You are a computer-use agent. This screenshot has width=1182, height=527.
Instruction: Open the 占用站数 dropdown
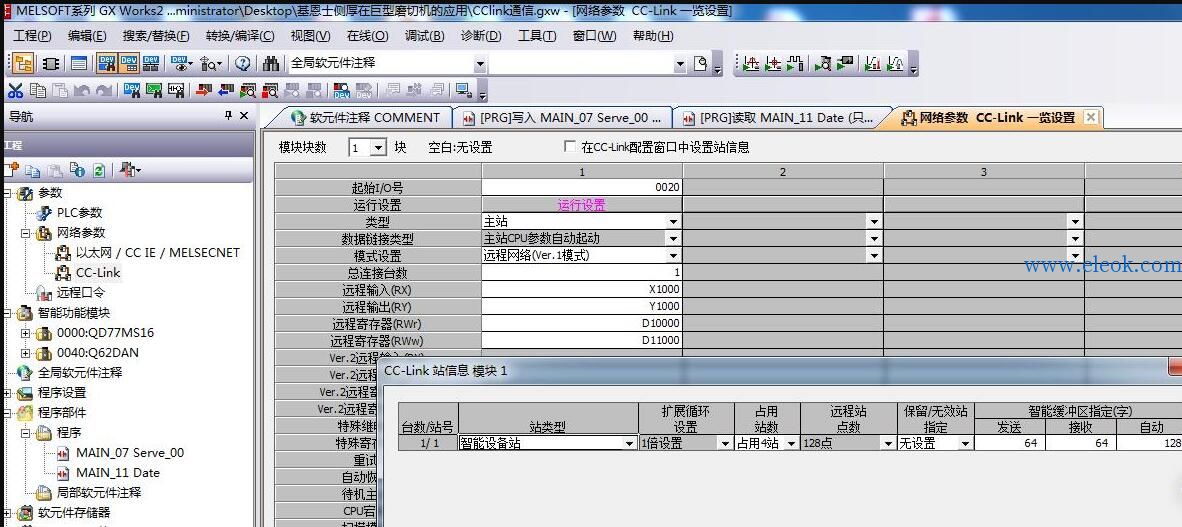792,444
